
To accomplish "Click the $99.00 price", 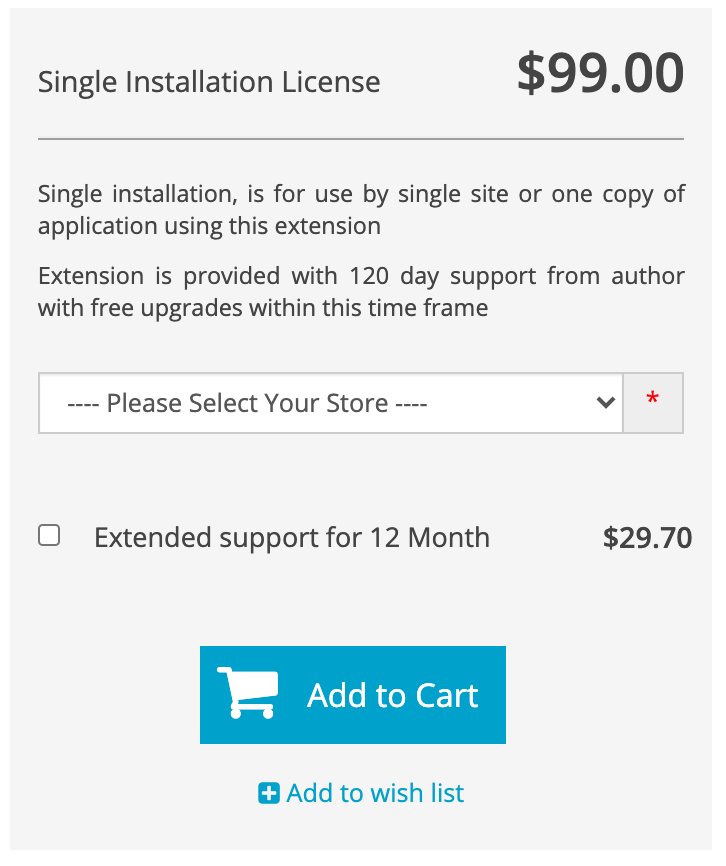I will pyautogui.click(x=601, y=73).
